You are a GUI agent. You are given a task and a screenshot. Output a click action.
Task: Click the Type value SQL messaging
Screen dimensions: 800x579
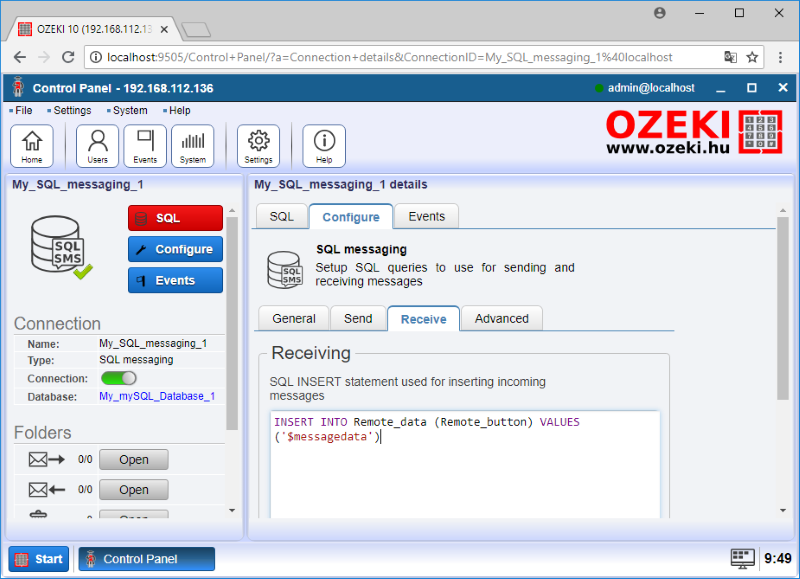click(136, 360)
